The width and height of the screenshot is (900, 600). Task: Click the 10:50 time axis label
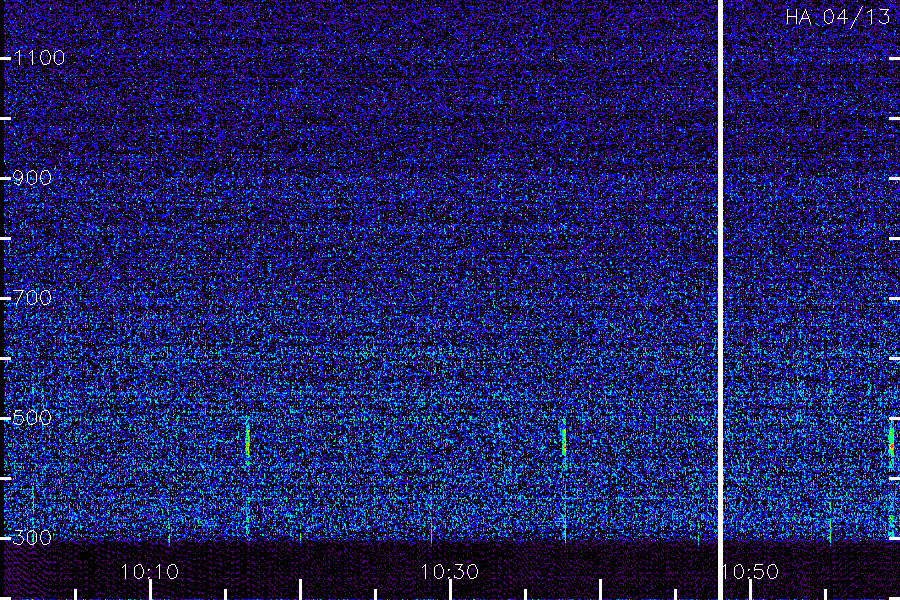[x=750, y=572]
